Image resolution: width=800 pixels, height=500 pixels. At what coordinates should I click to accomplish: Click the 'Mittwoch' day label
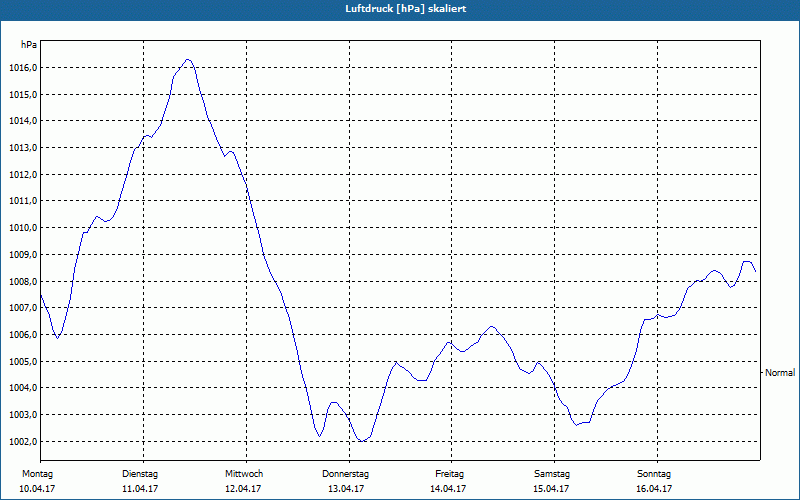tap(244, 474)
